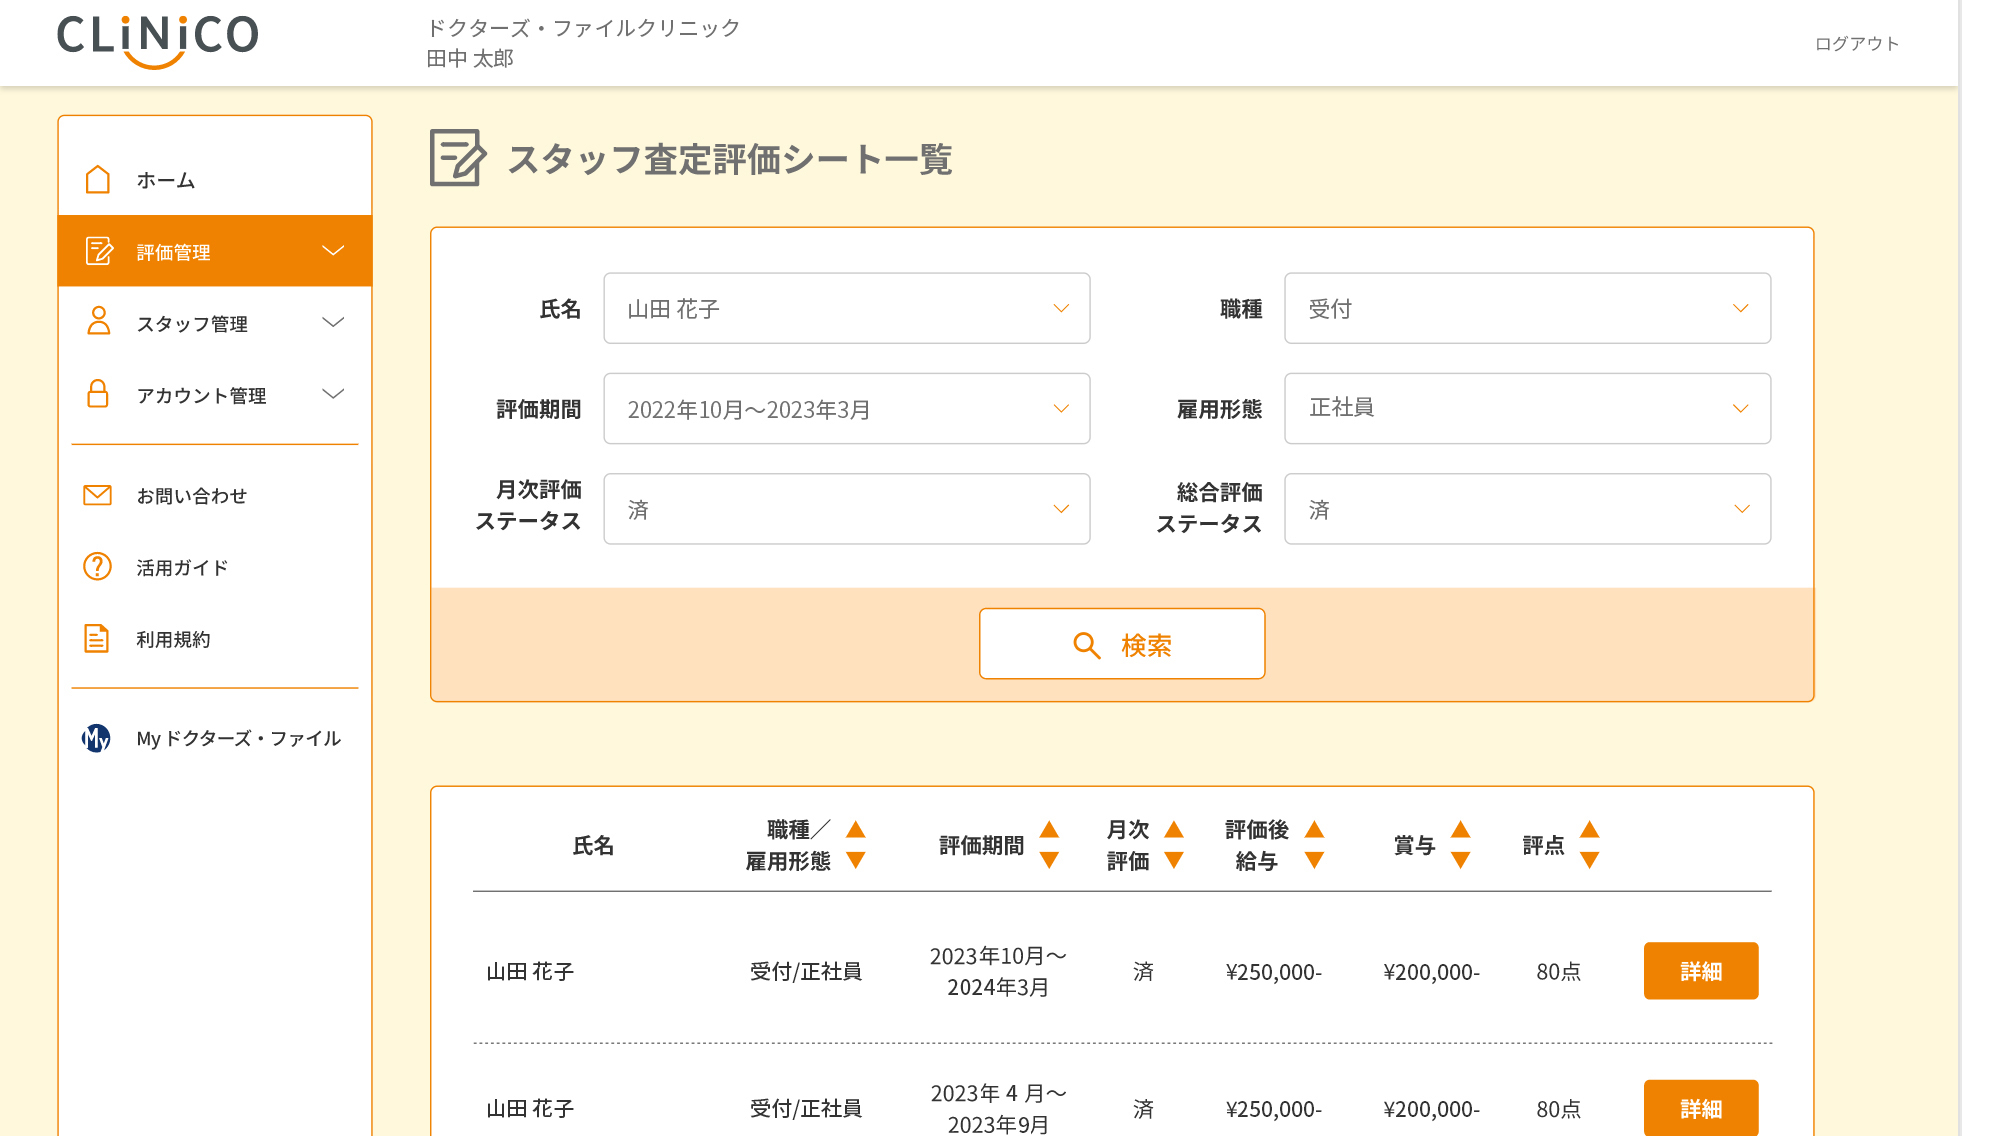Click the evaluation management pencil icon

pyautogui.click(x=98, y=251)
